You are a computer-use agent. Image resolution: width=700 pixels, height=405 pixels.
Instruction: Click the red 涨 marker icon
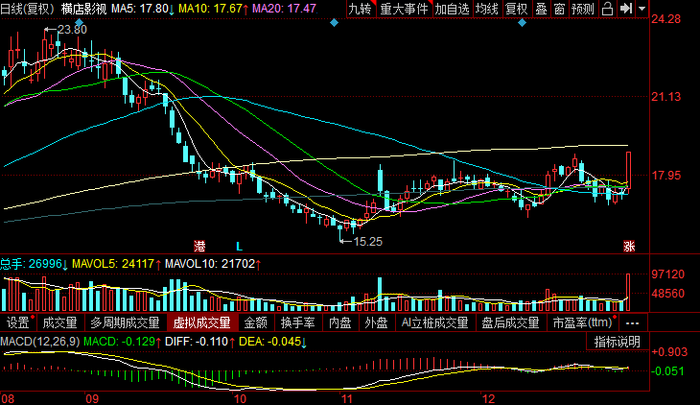pyautogui.click(x=629, y=246)
